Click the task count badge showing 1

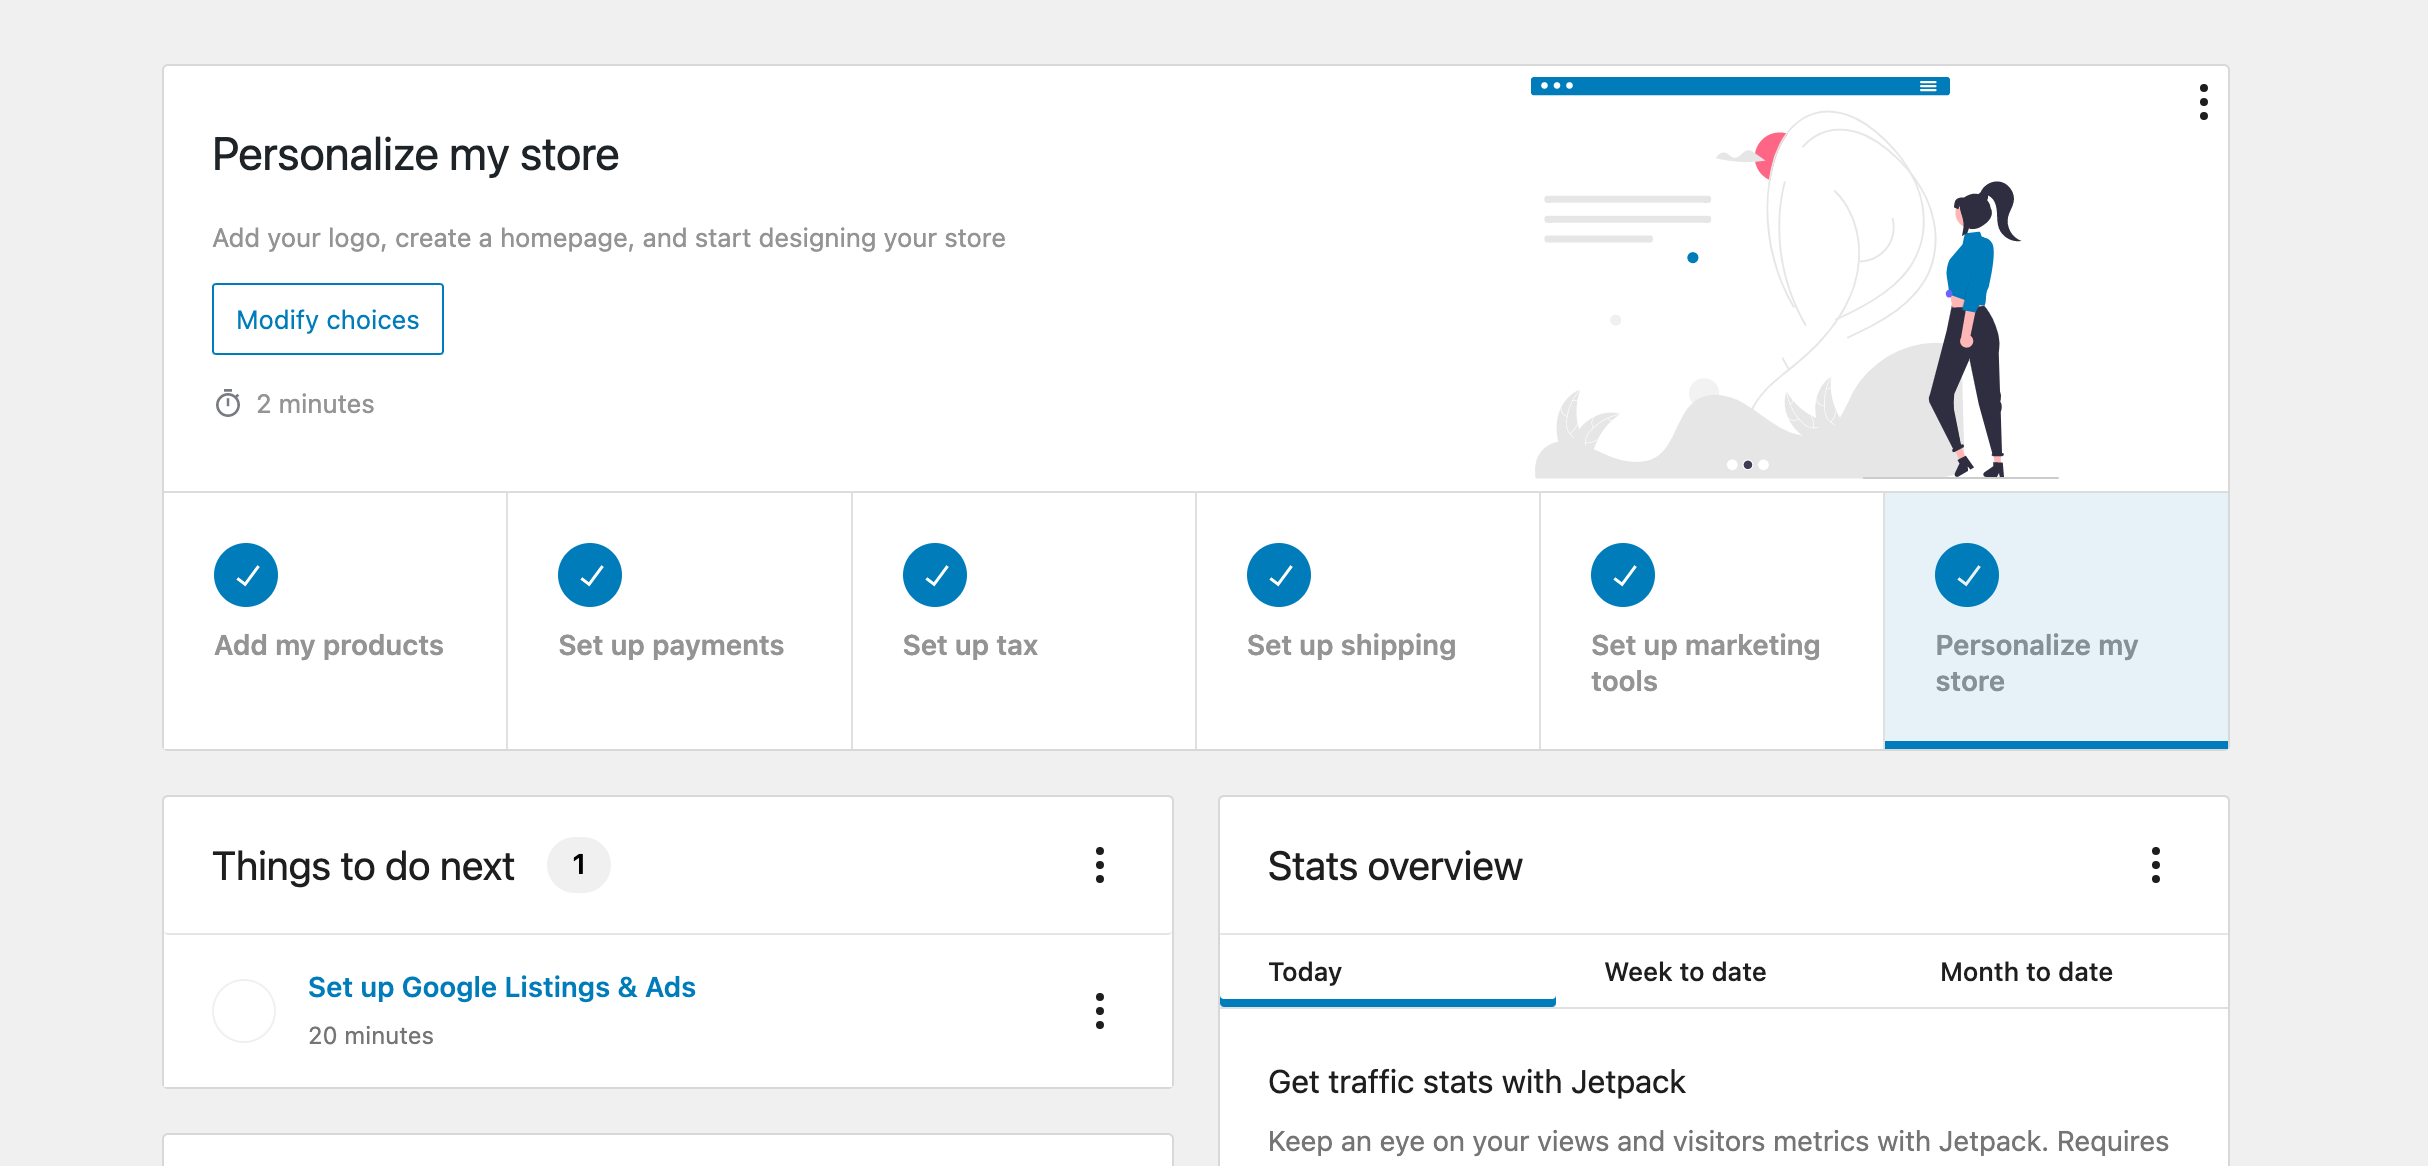tap(579, 865)
